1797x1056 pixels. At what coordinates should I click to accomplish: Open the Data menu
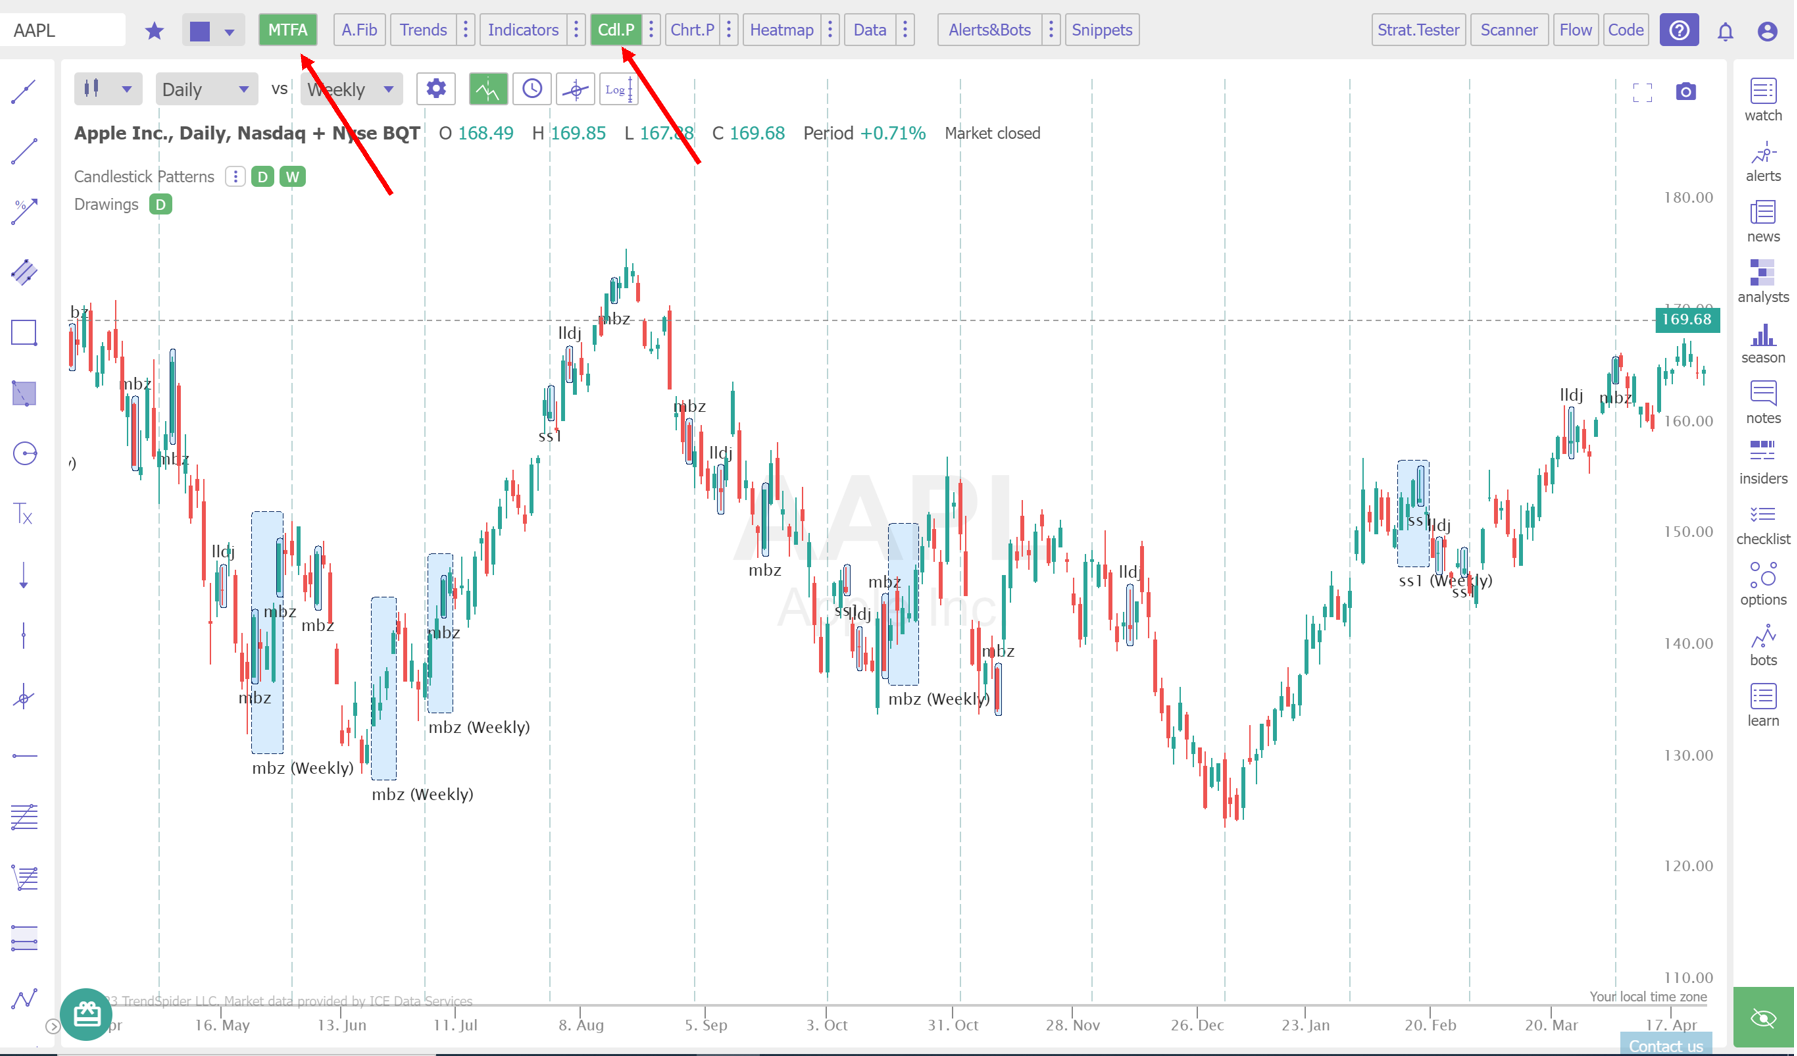click(x=869, y=30)
